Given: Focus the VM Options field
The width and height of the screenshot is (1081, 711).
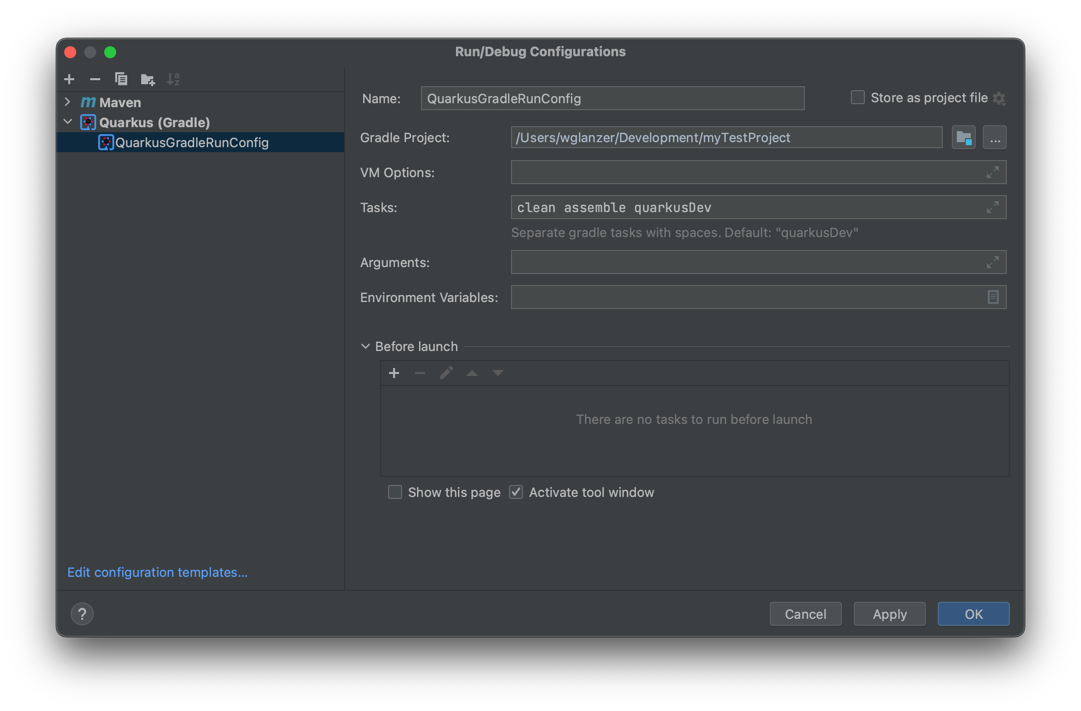Looking at the screenshot, I should pos(758,172).
